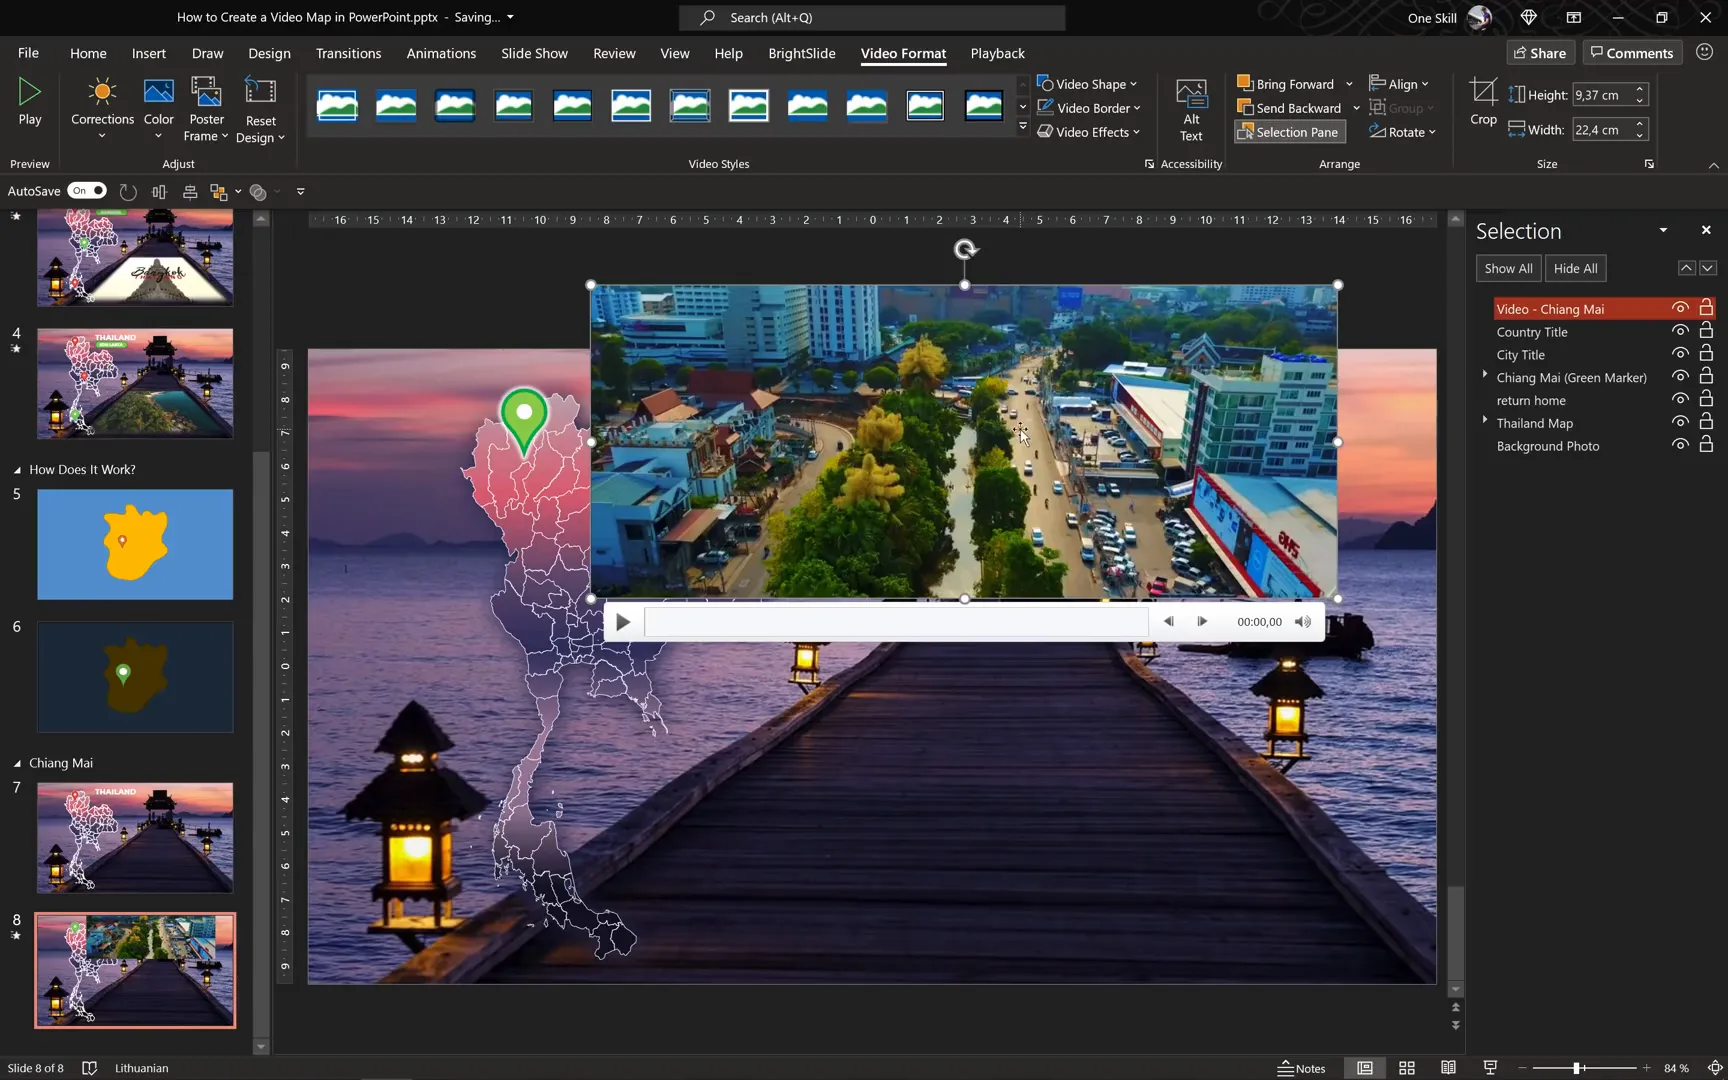Mute the video using the speaker icon
Viewport: 1728px width, 1080px height.
1302,621
